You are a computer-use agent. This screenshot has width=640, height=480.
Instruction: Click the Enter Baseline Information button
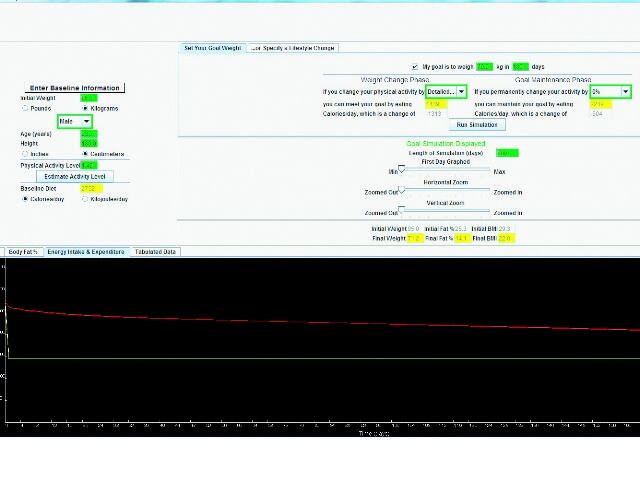75,88
